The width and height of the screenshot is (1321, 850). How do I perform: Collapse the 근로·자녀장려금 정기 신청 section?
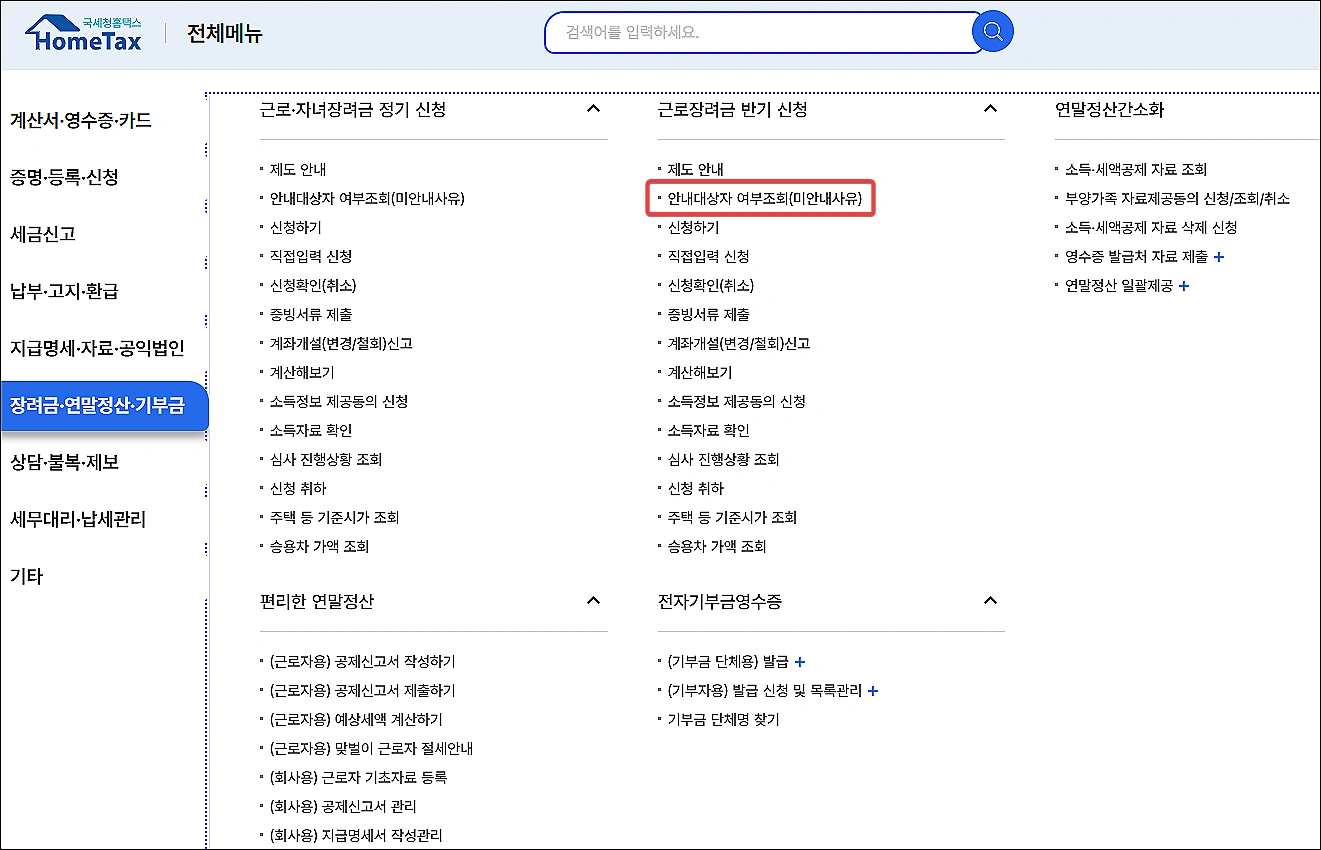pos(593,109)
